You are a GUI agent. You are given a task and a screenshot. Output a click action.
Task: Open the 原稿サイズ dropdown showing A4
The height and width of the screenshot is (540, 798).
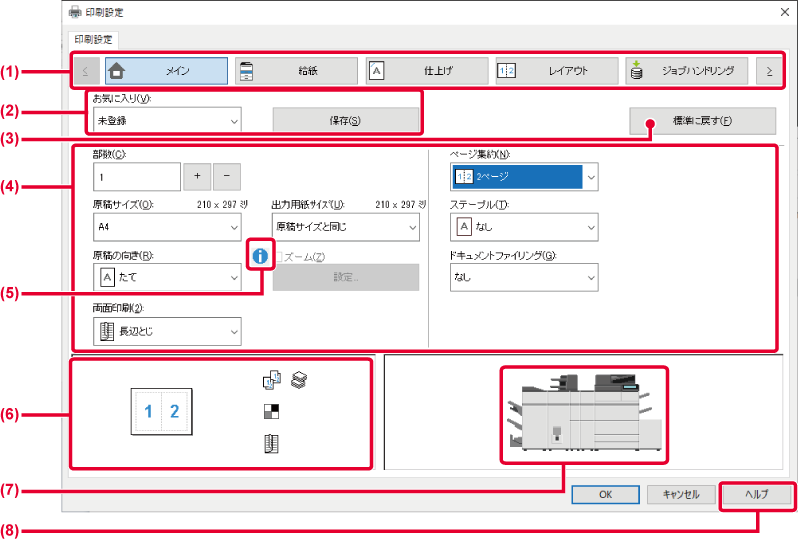coord(167,227)
